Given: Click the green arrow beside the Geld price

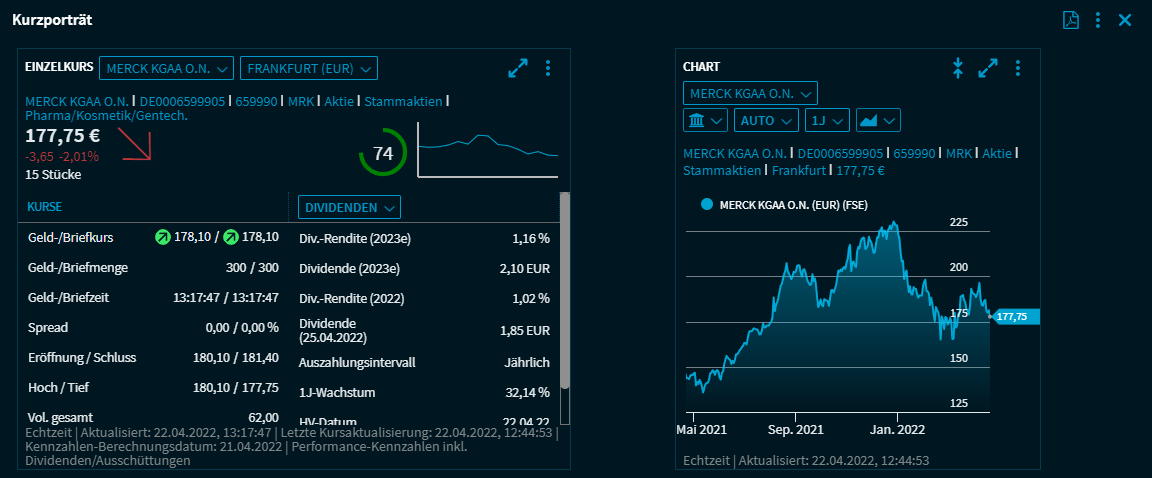Looking at the screenshot, I should click(x=163, y=237).
